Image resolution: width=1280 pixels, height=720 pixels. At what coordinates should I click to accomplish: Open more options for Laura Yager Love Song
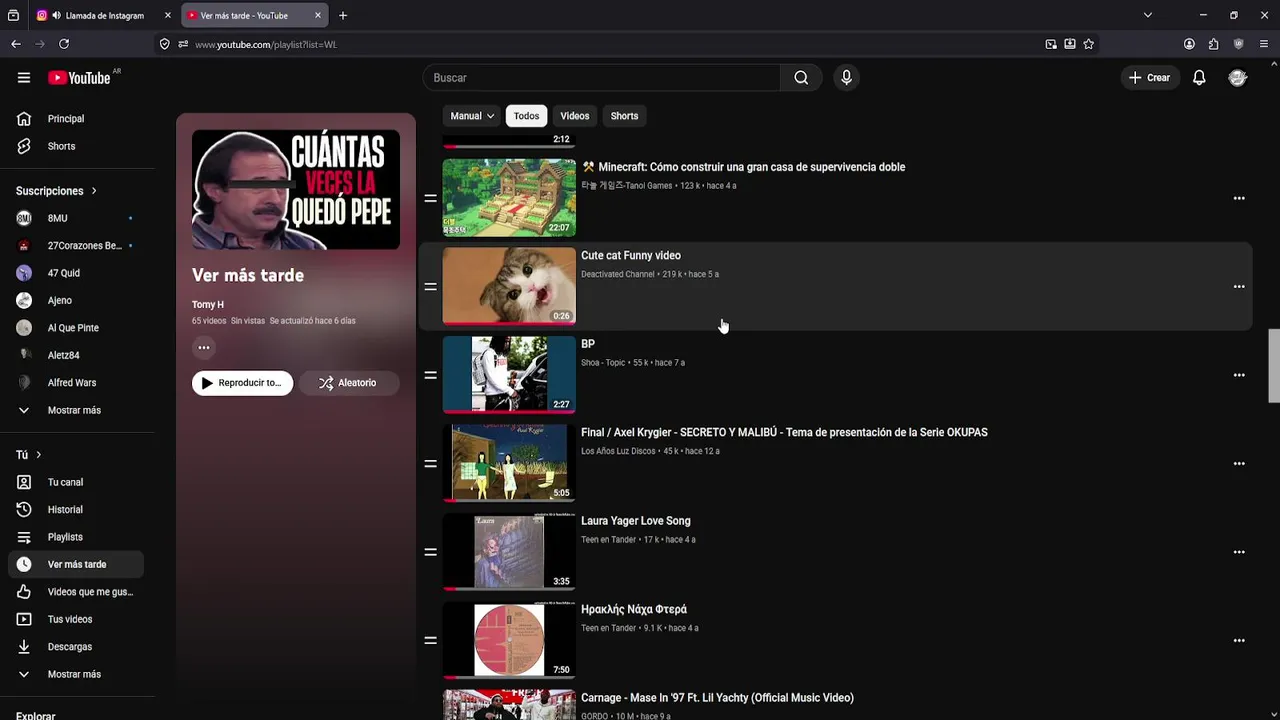[x=1239, y=552]
